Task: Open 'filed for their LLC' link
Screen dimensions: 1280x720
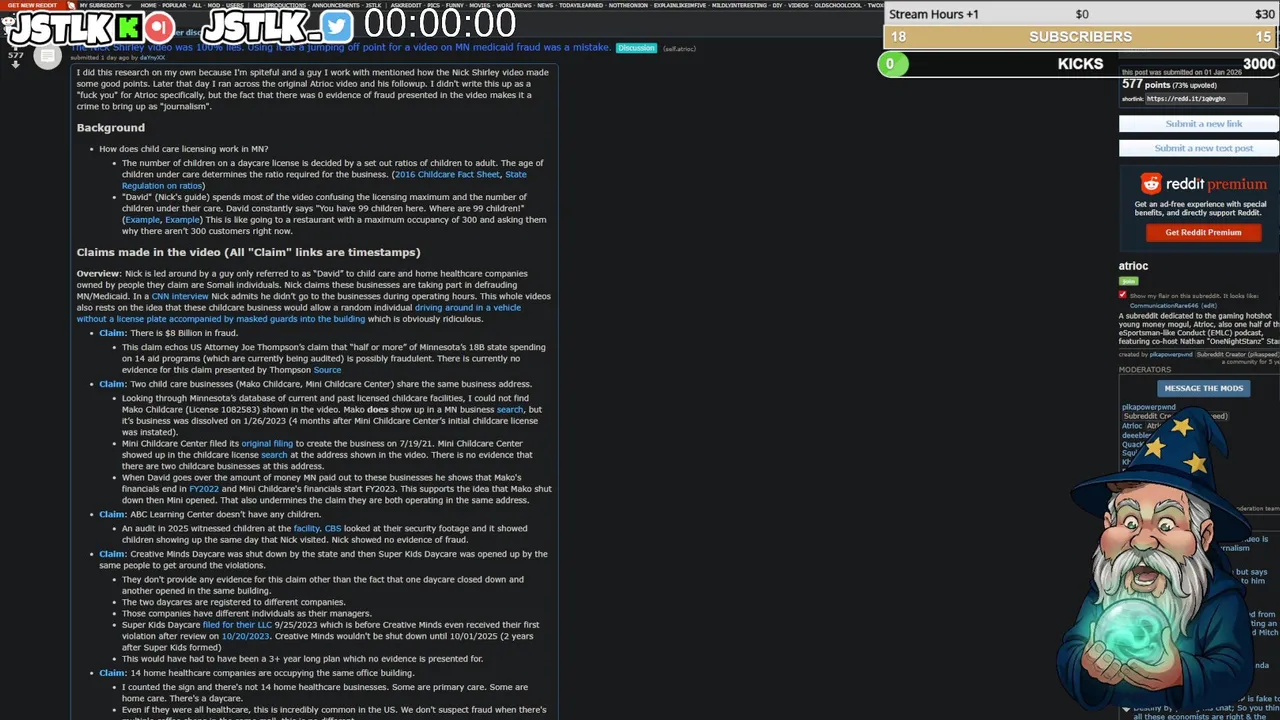Action: (237, 625)
